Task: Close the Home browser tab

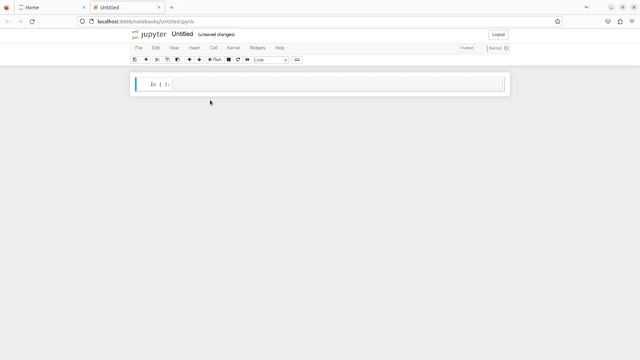Action: [84, 7]
